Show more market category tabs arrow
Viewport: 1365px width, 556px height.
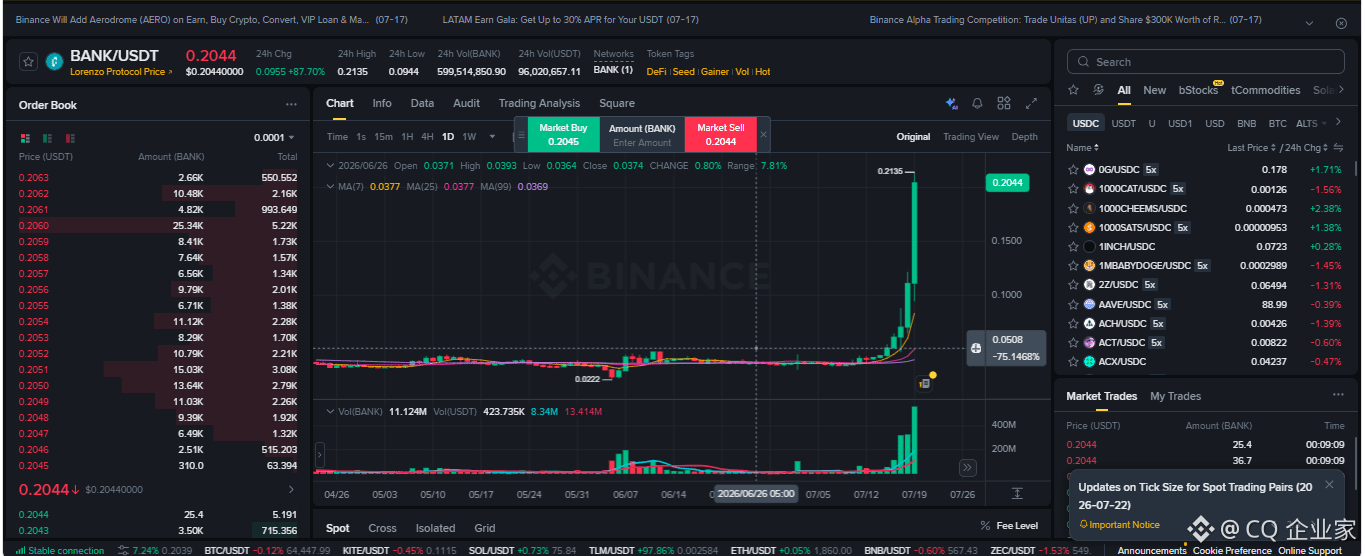click(x=1342, y=90)
